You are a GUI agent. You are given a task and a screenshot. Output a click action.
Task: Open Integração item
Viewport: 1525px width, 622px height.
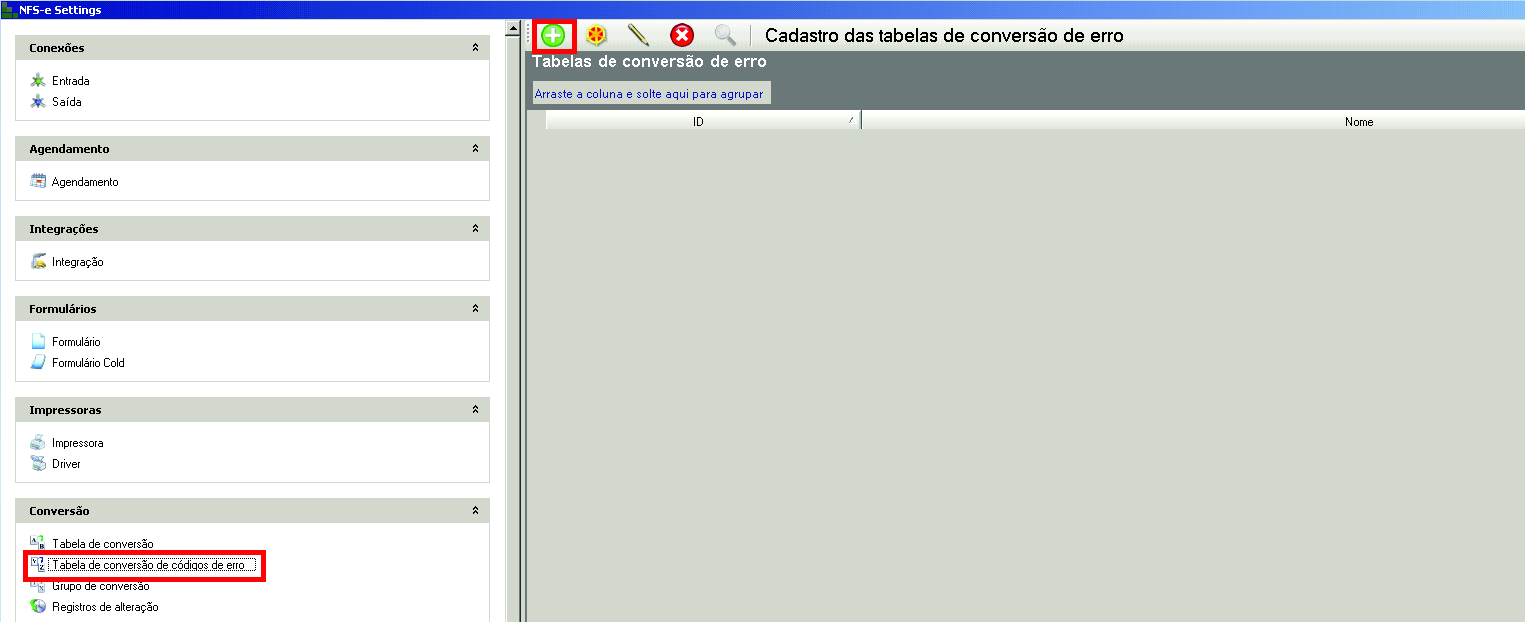[77, 262]
